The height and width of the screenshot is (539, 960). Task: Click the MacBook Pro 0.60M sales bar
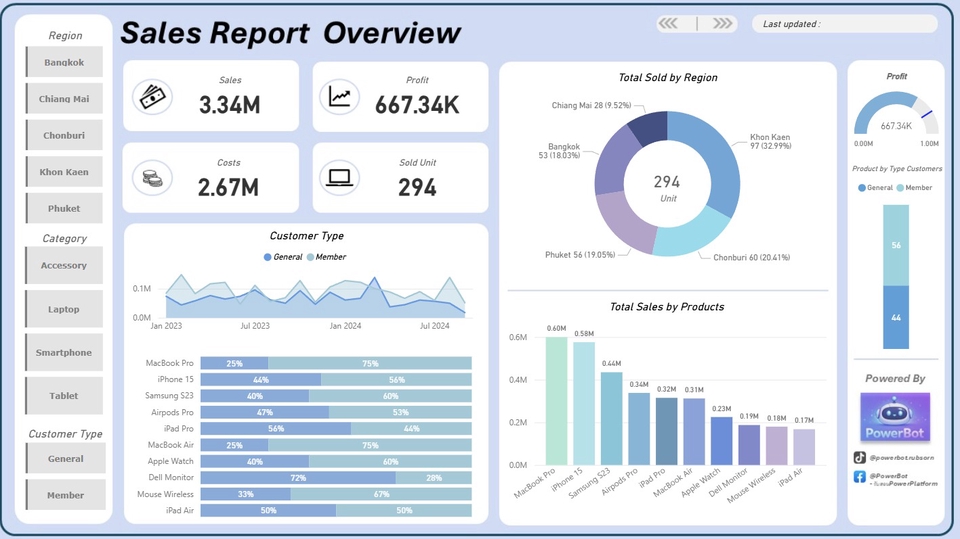(x=557, y=401)
